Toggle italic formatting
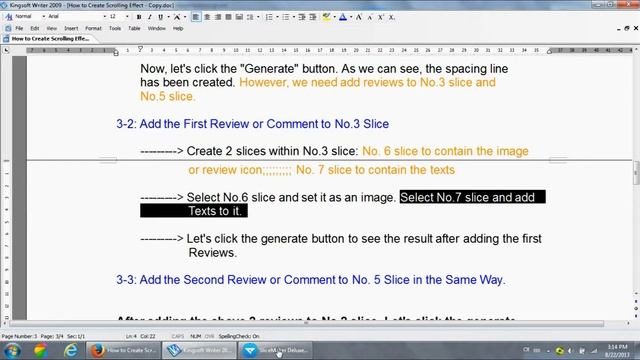This screenshot has height=360, width=640. coord(150,17)
